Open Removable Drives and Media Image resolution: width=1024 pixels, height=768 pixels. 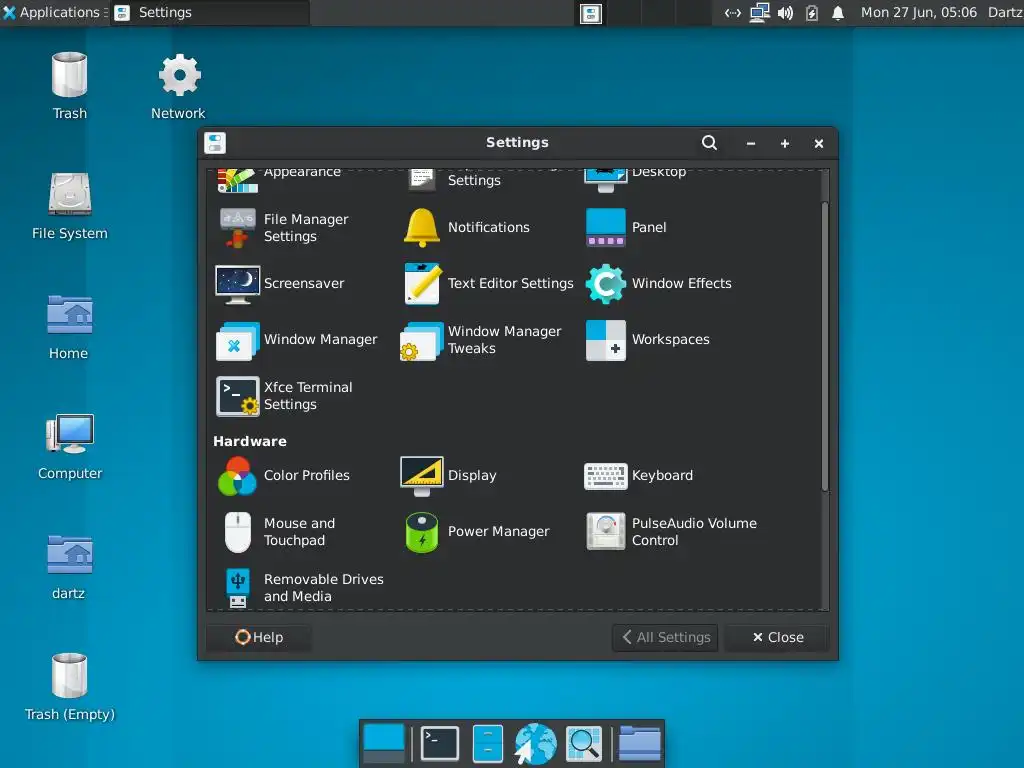[x=304, y=588]
